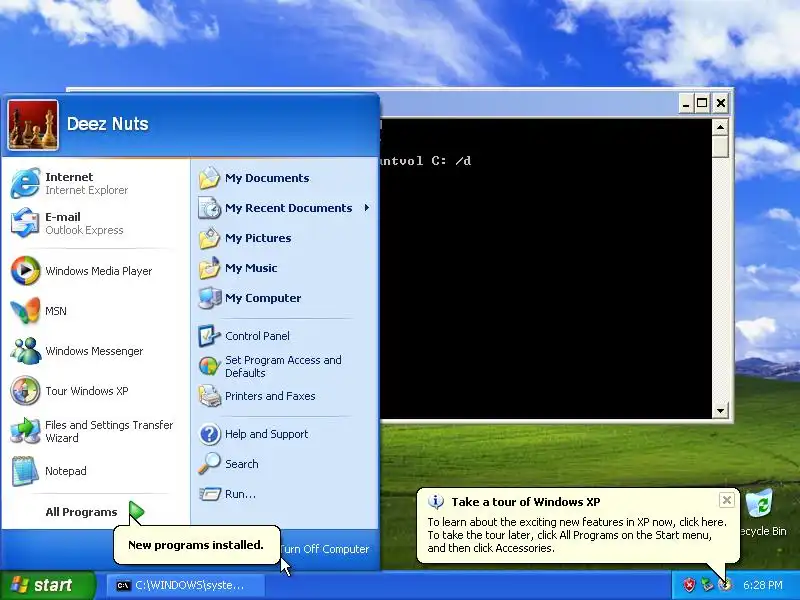Close the command prompt window
The width and height of the screenshot is (800, 600).
720,103
